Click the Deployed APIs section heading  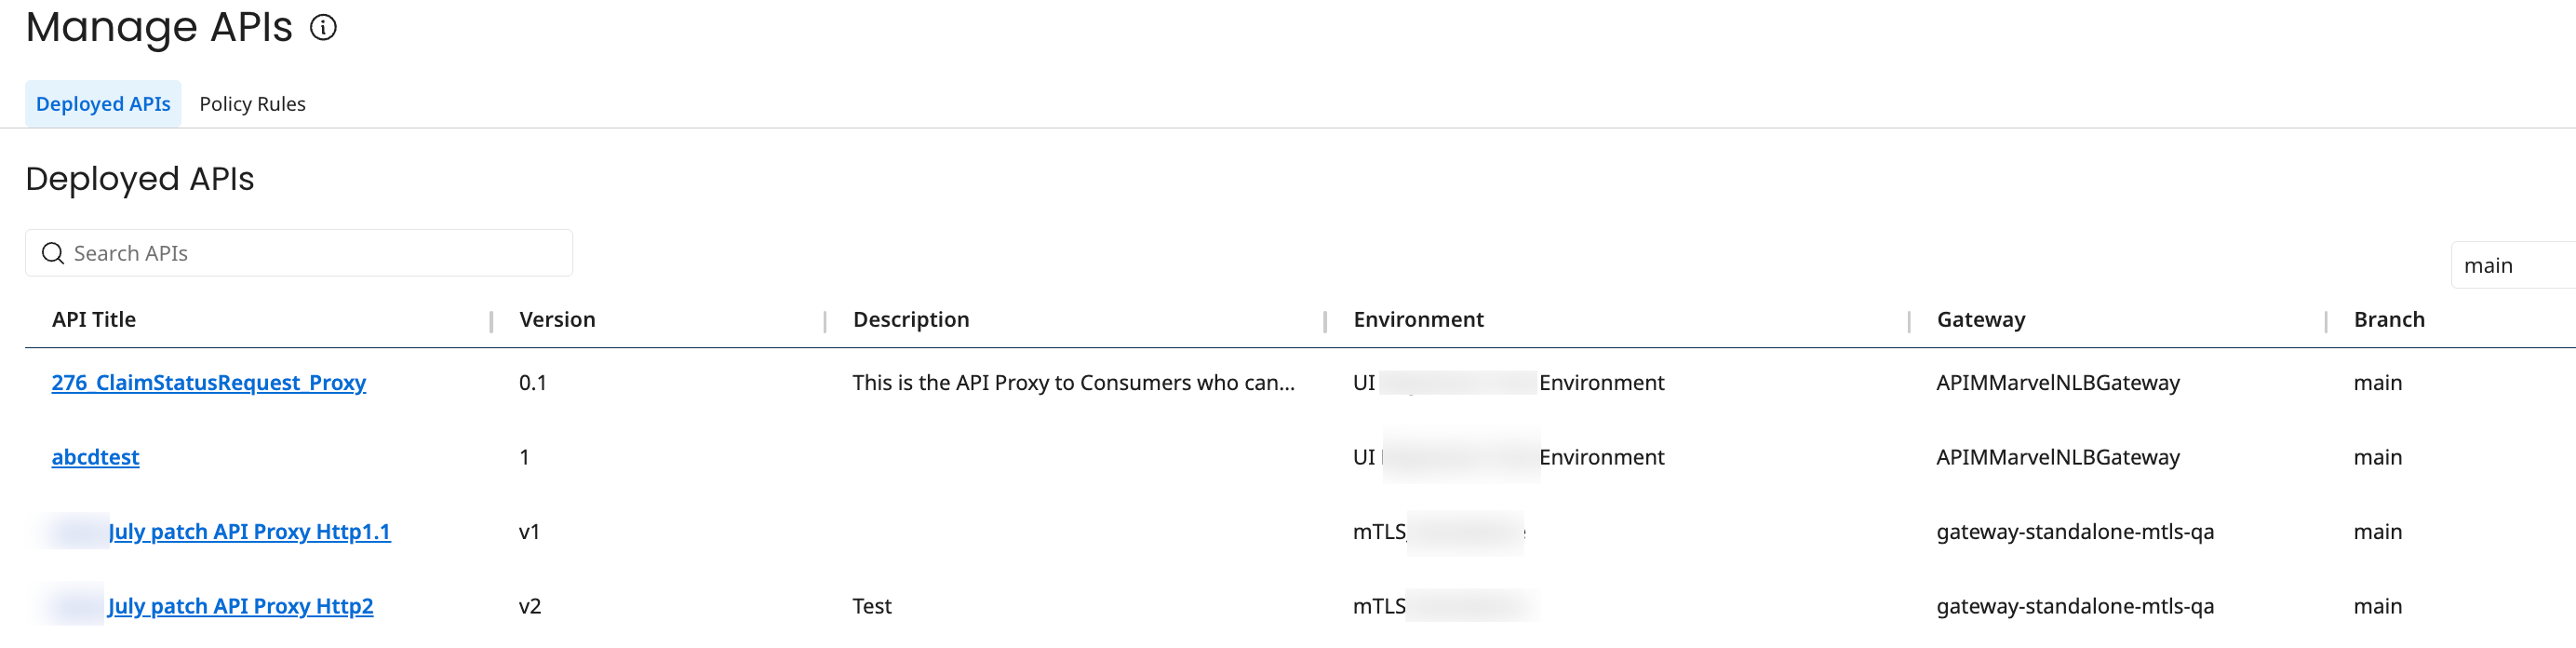pyautogui.click(x=139, y=179)
